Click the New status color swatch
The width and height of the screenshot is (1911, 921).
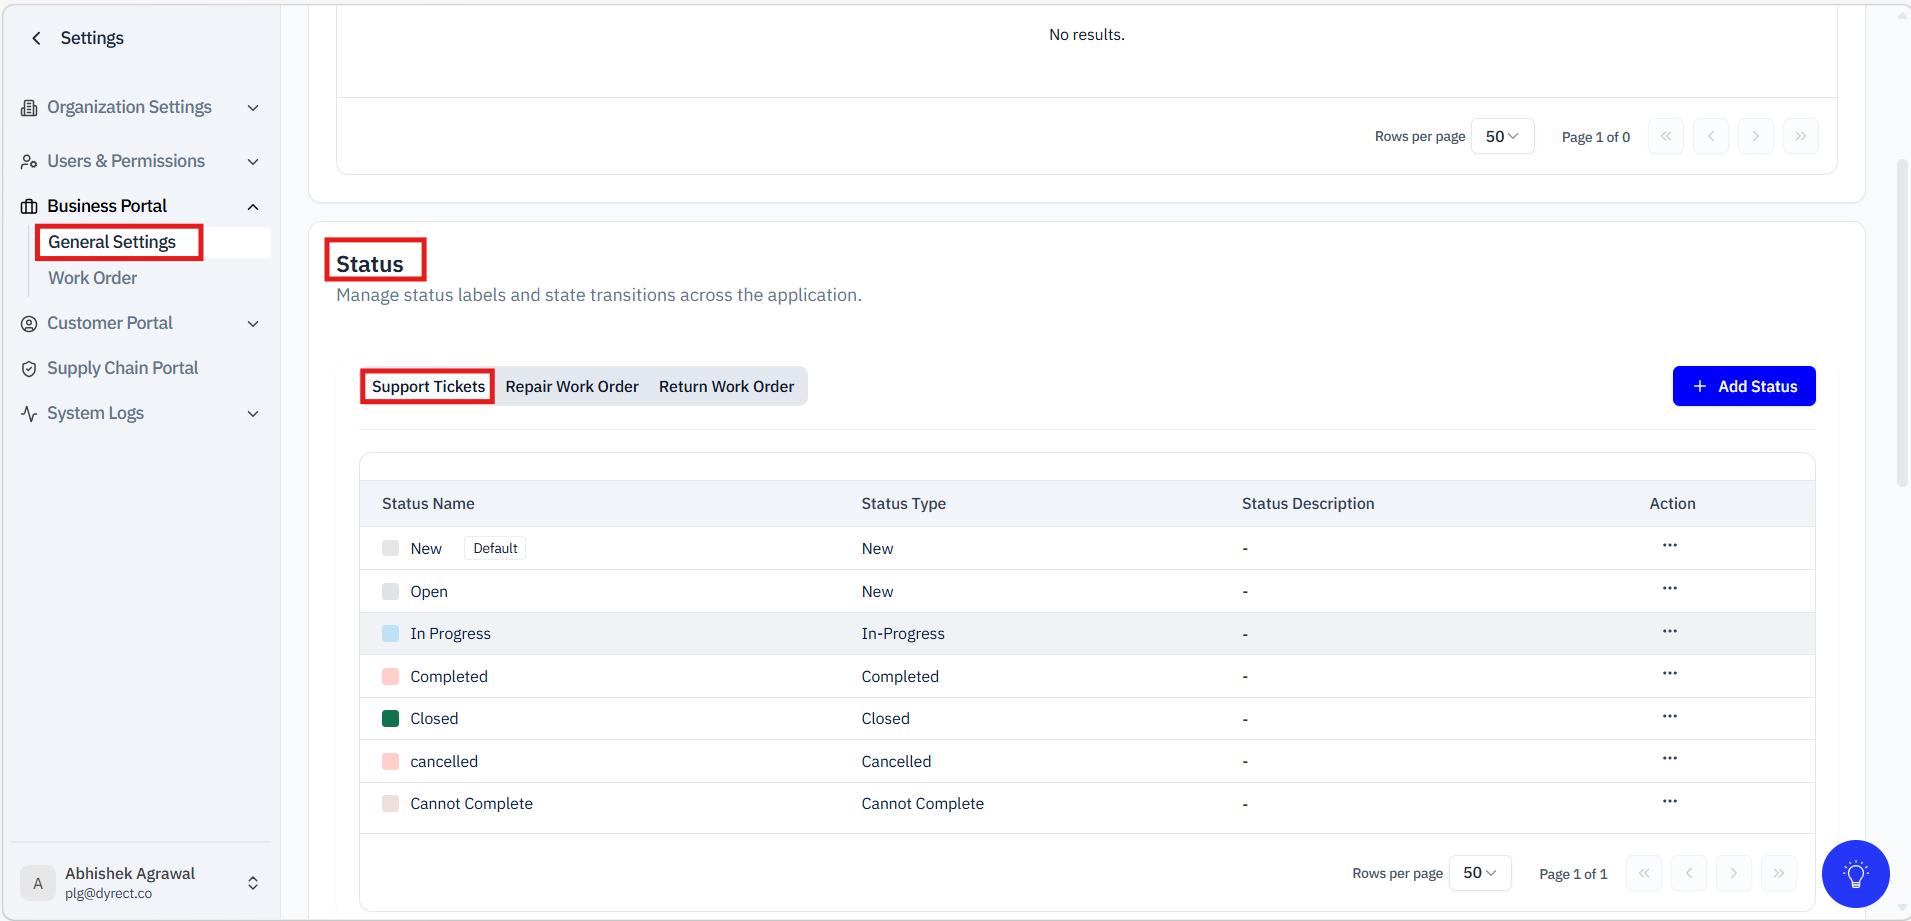(x=391, y=548)
